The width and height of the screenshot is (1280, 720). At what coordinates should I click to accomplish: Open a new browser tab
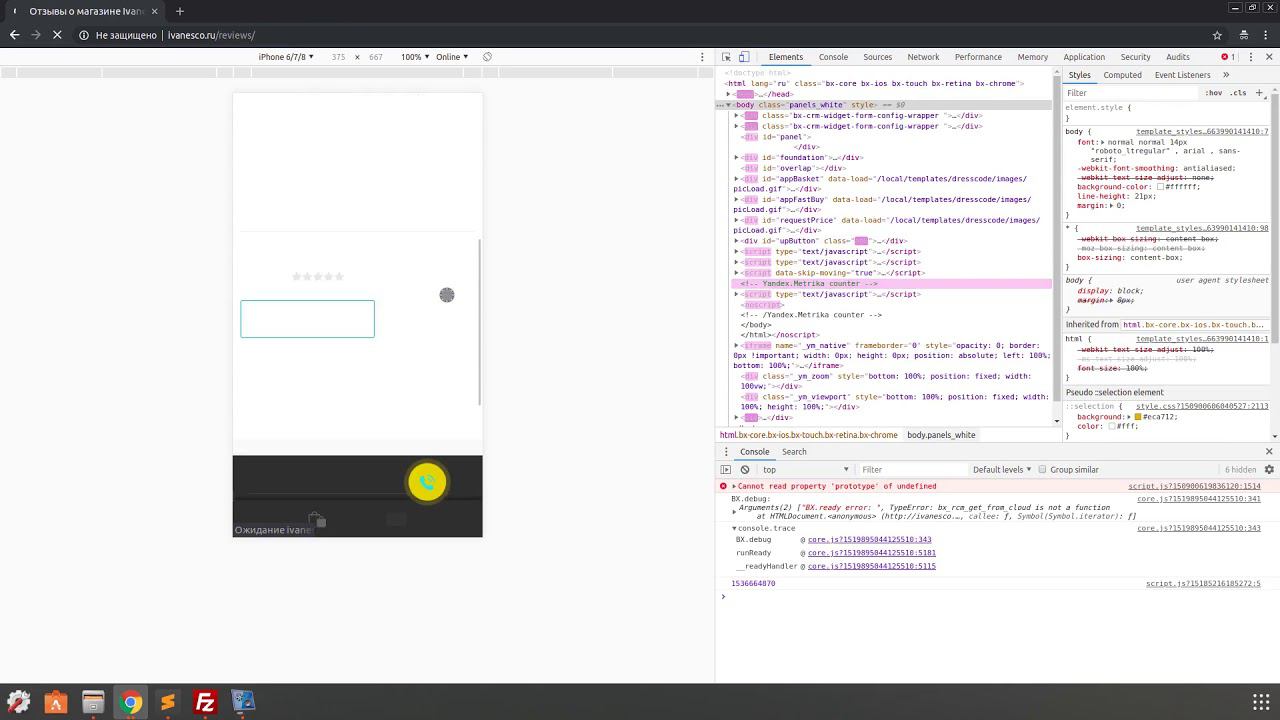click(180, 11)
